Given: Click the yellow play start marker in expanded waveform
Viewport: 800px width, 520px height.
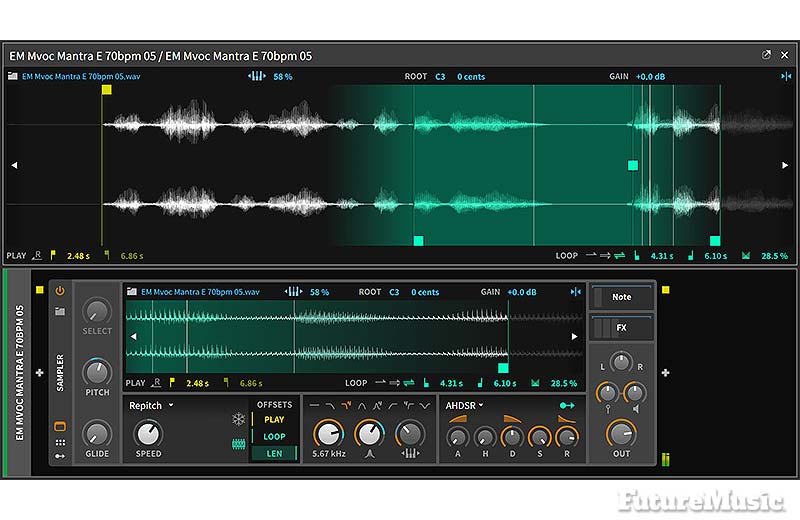Looking at the screenshot, I should pos(107,90).
